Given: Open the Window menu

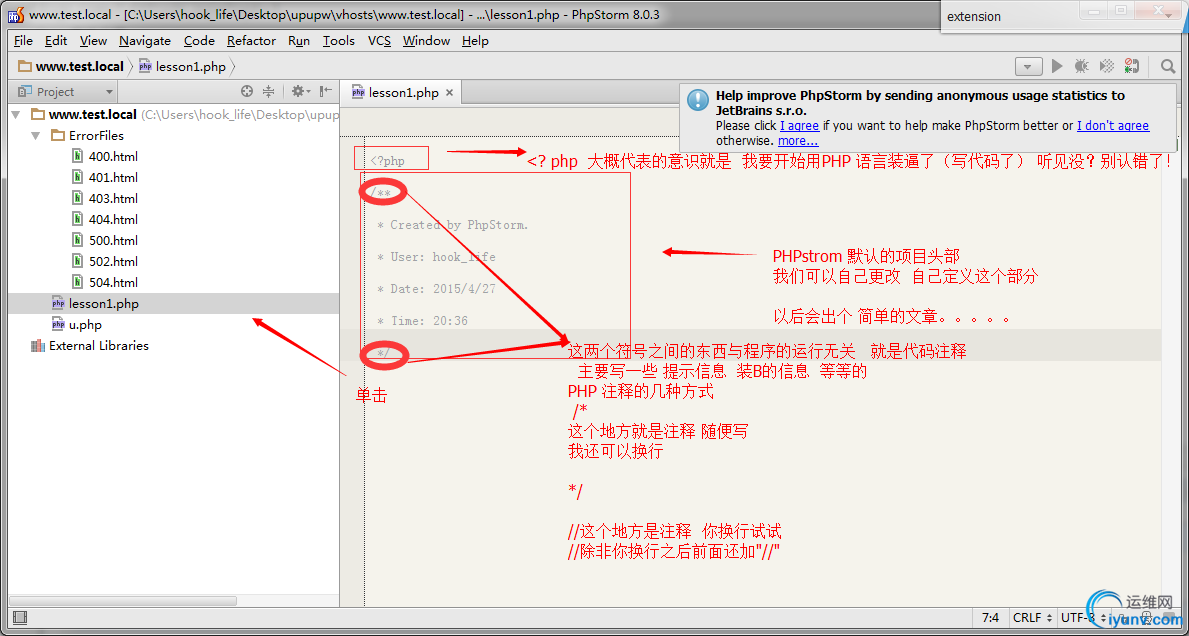Looking at the screenshot, I should coord(426,41).
